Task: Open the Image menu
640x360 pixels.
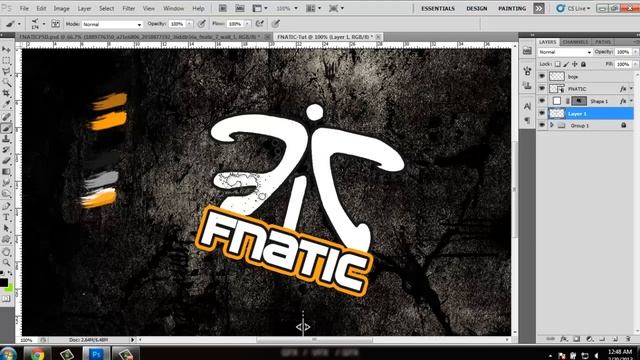Action: [x=61, y=8]
